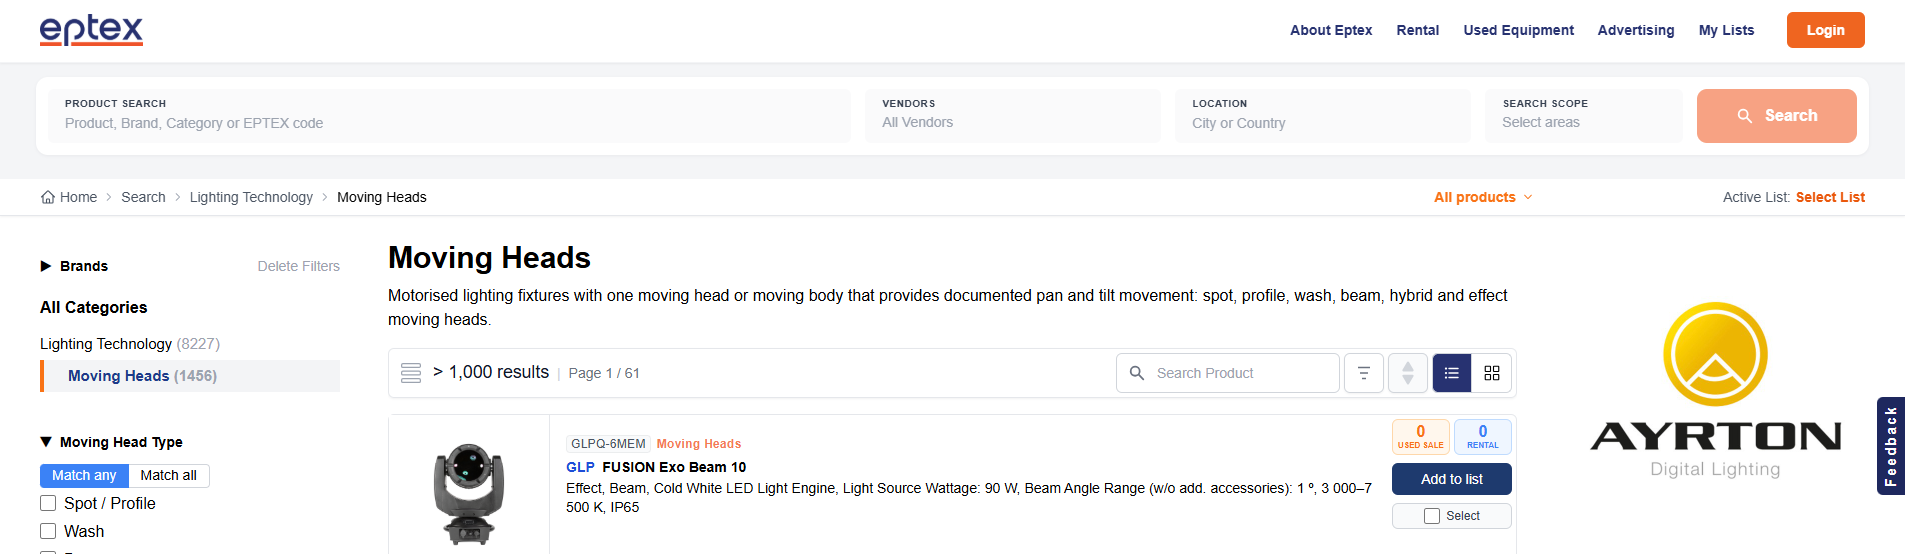Go to Search breadcrumb link

tap(143, 197)
